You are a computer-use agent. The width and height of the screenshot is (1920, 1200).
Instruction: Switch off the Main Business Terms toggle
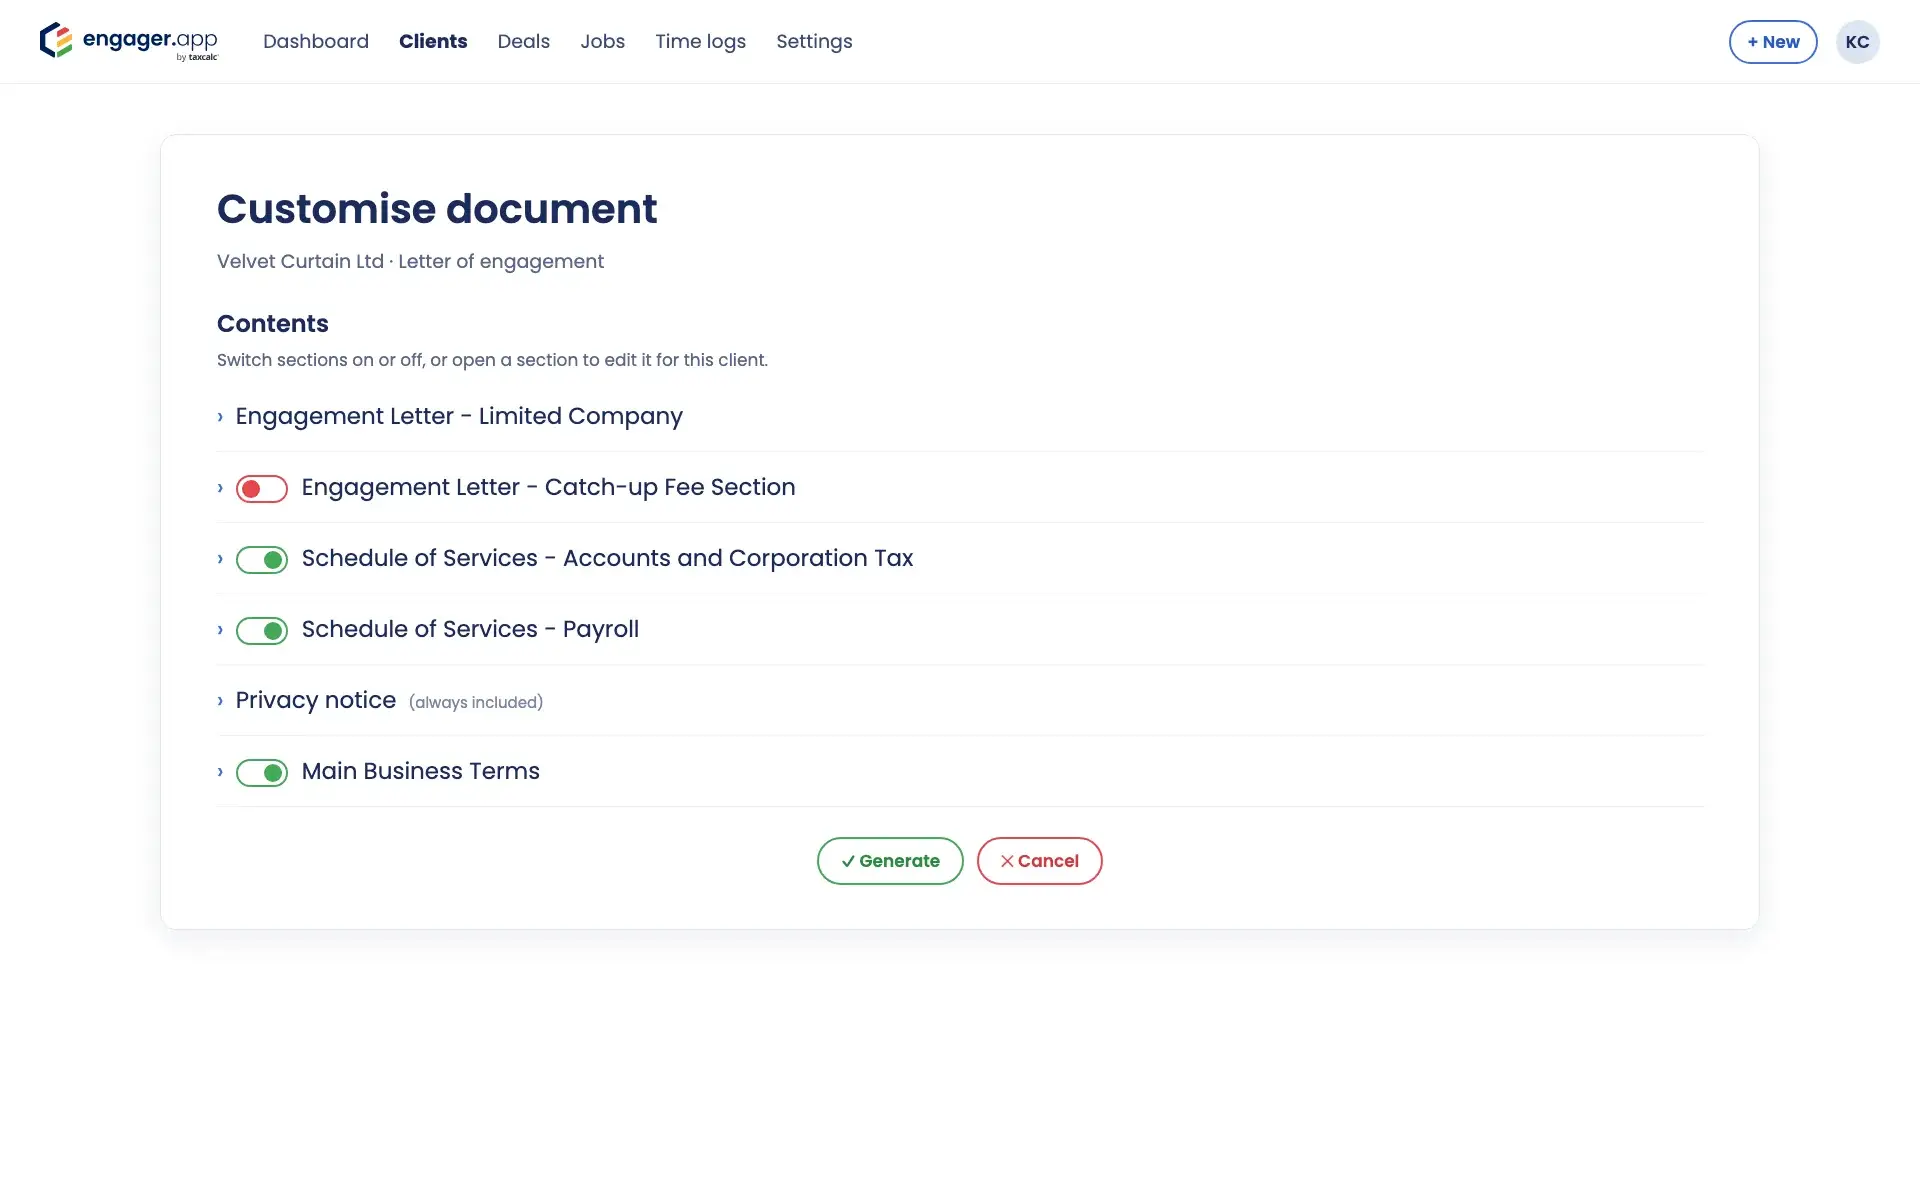click(262, 772)
